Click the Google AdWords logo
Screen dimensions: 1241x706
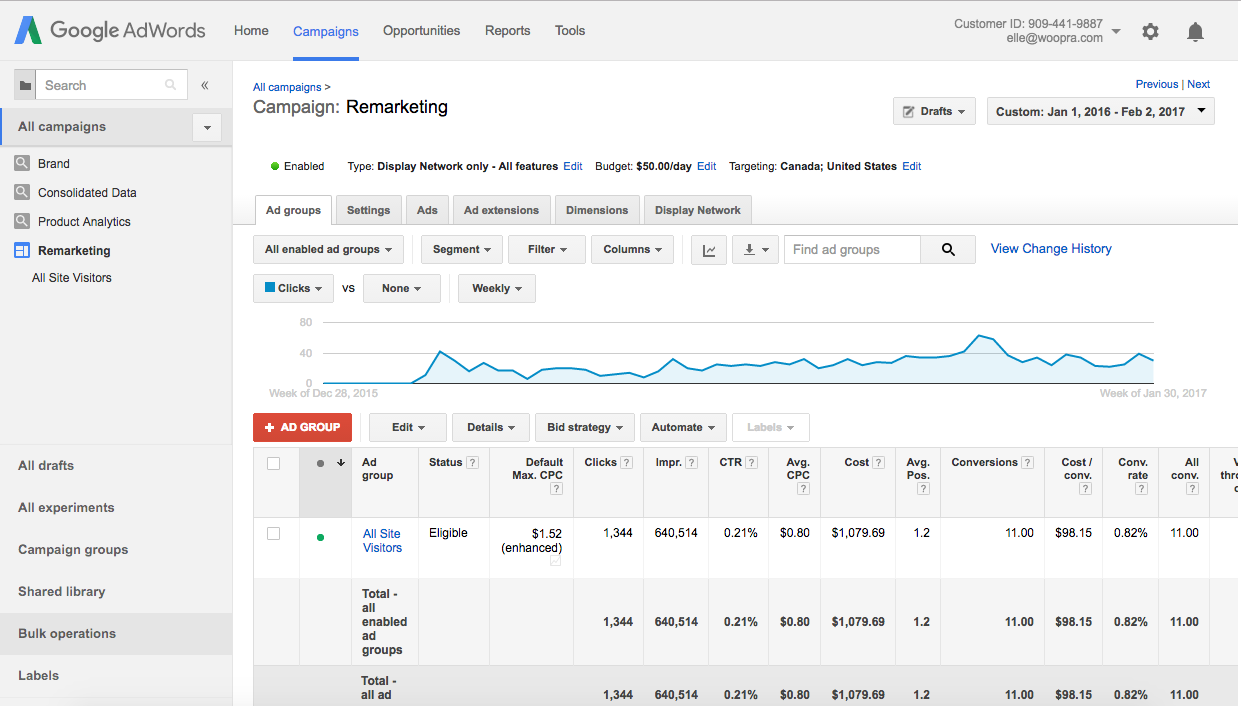click(x=109, y=30)
